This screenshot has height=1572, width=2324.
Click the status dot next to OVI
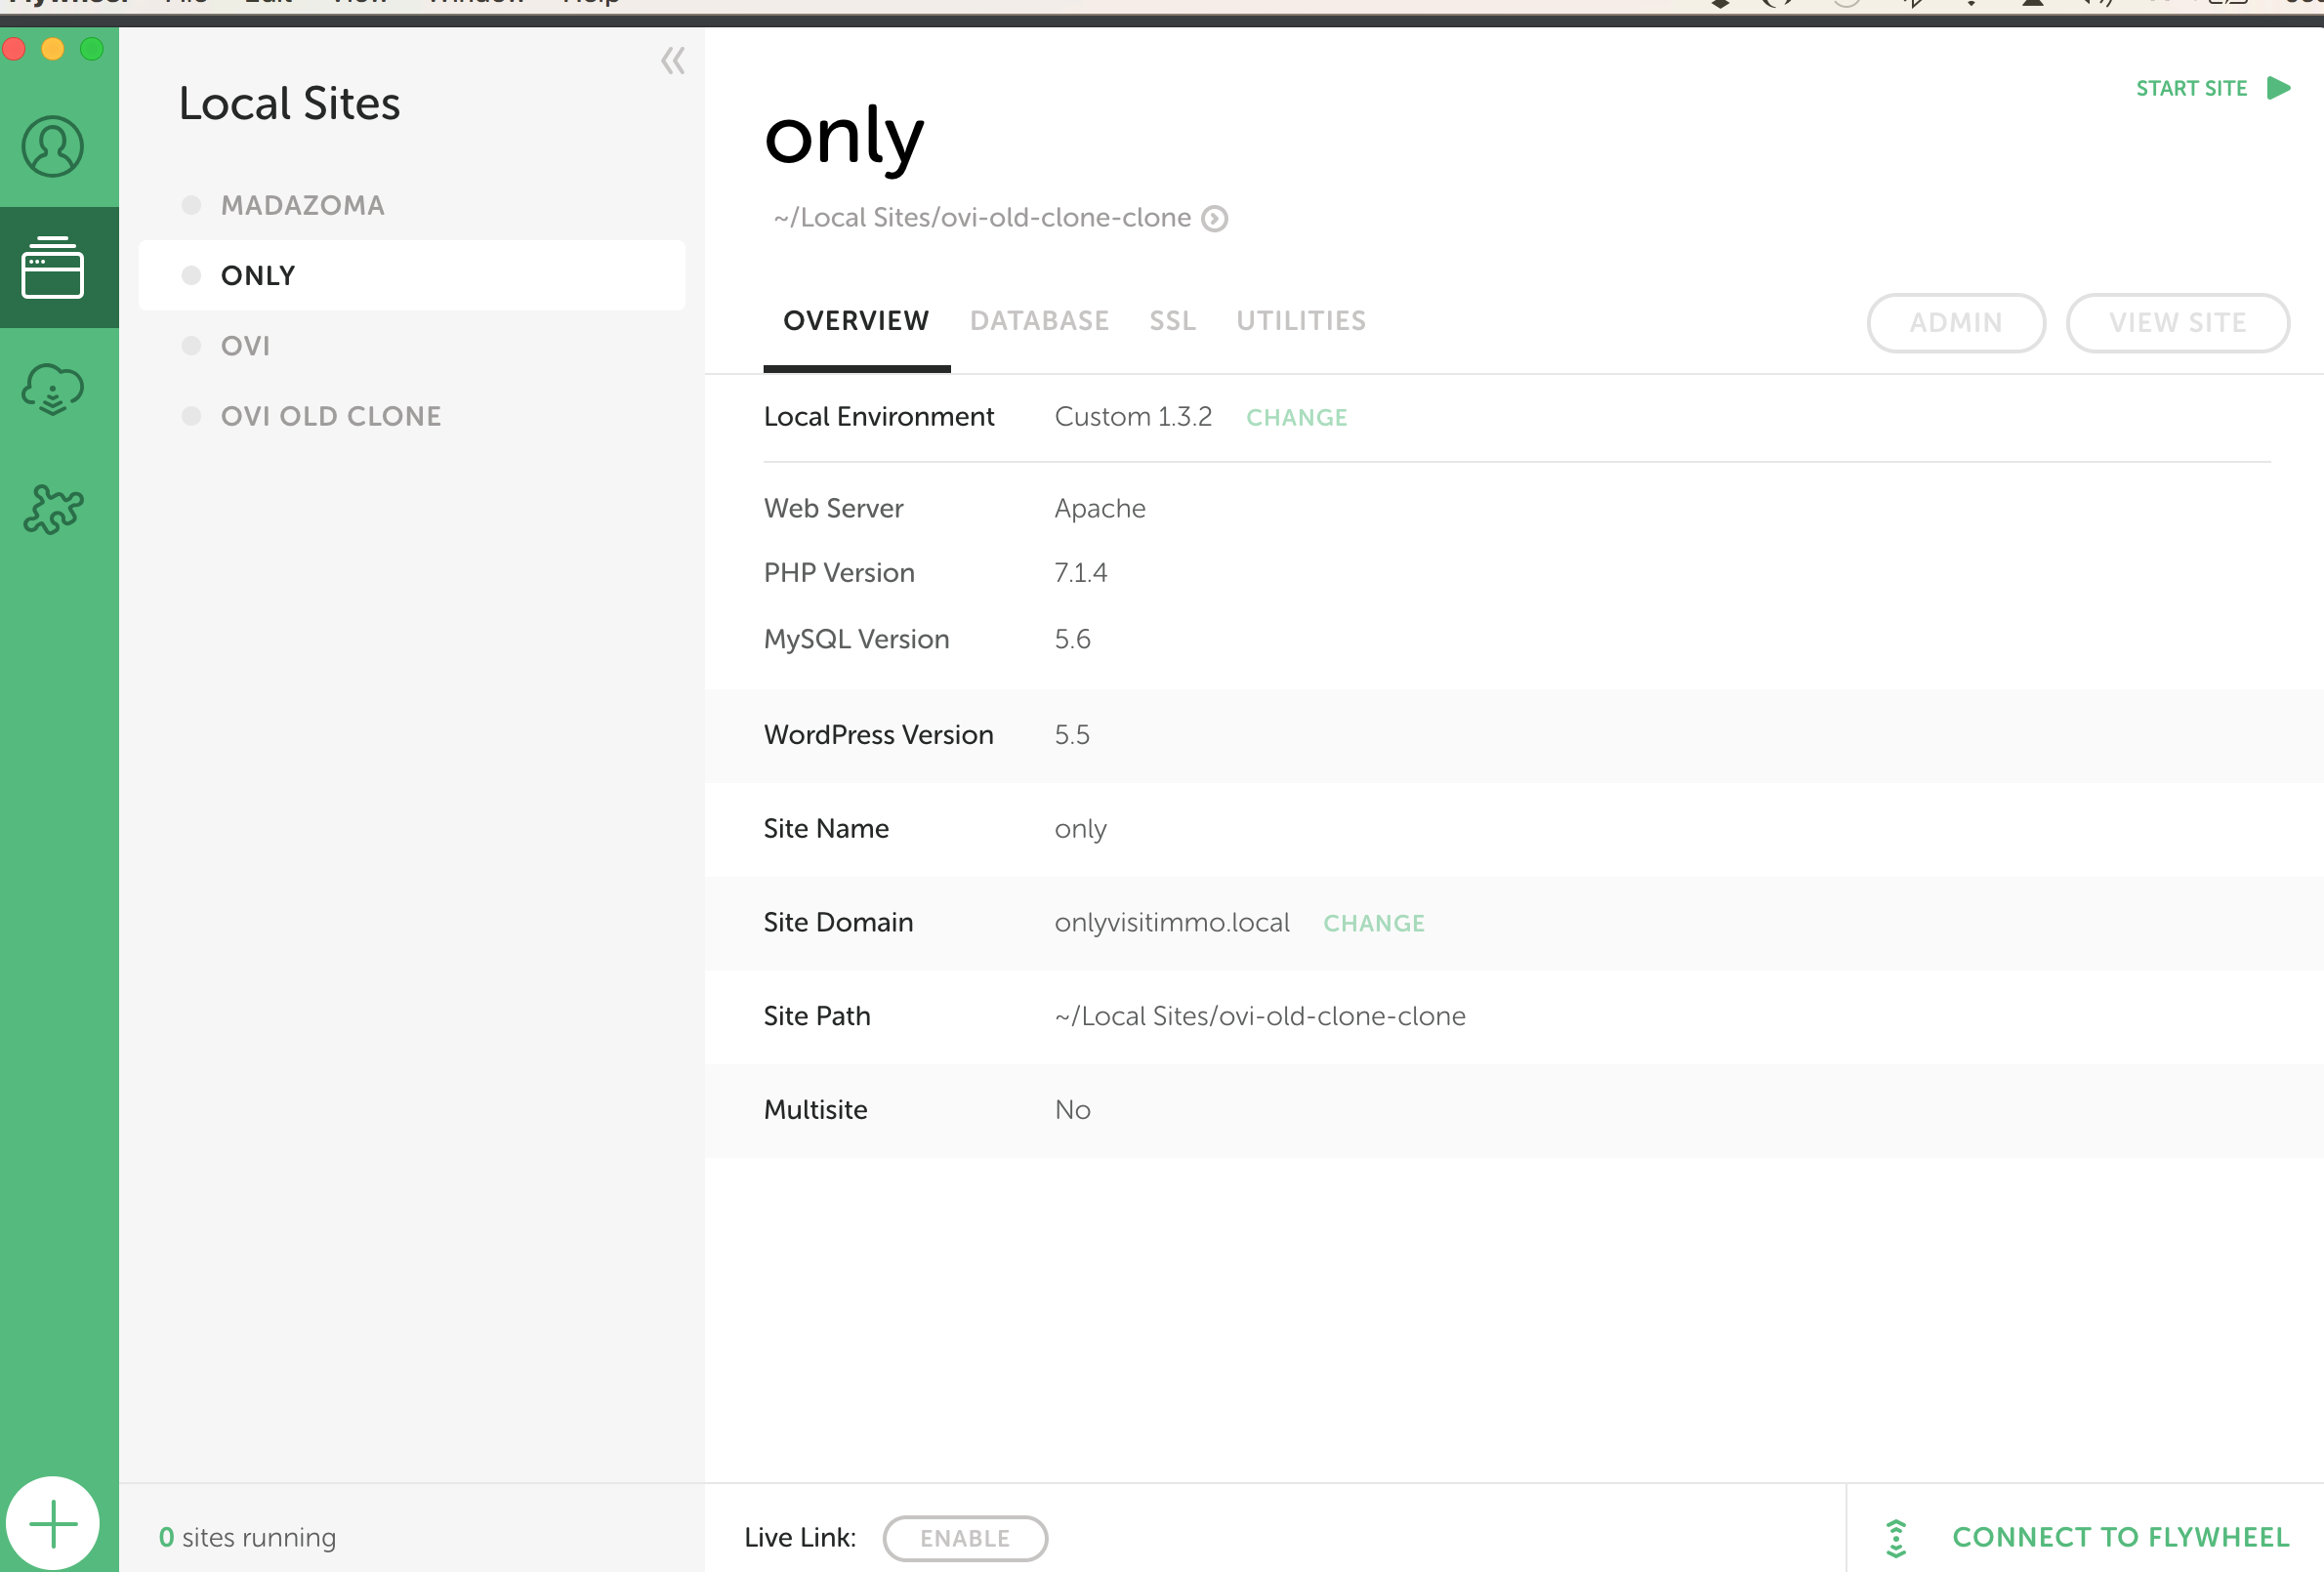tap(191, 346)
